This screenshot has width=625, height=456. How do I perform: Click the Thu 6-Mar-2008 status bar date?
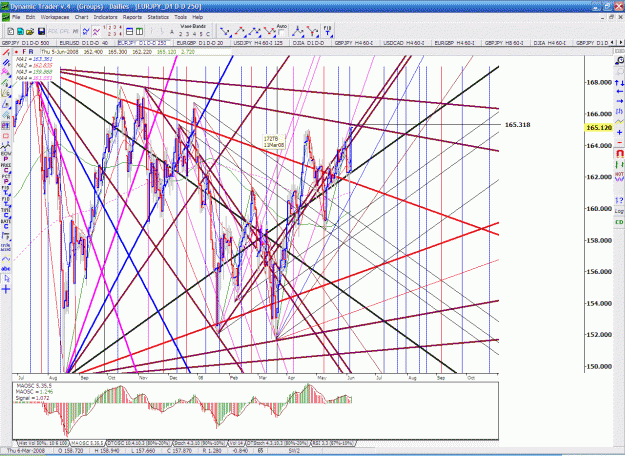[x=26, y=451]
